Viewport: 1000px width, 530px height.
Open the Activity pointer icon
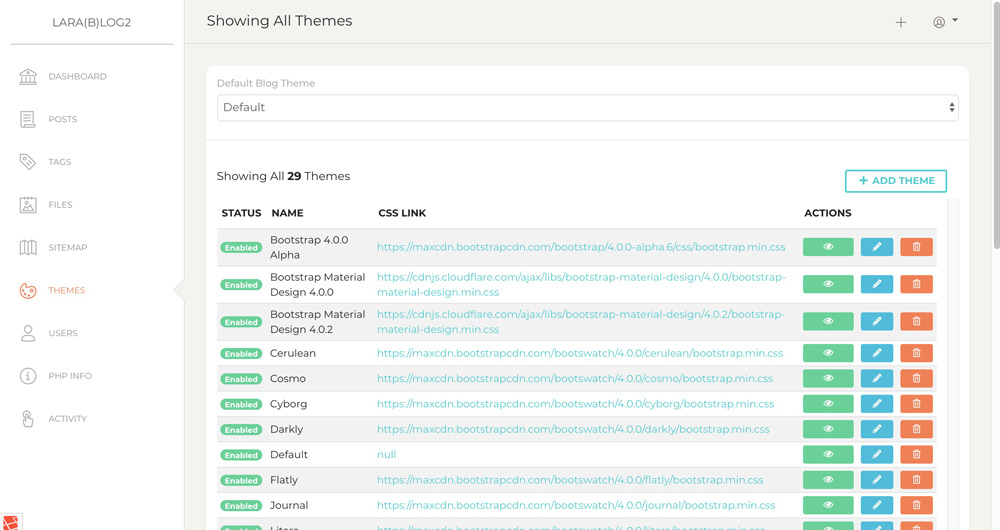tap(28, 419)
